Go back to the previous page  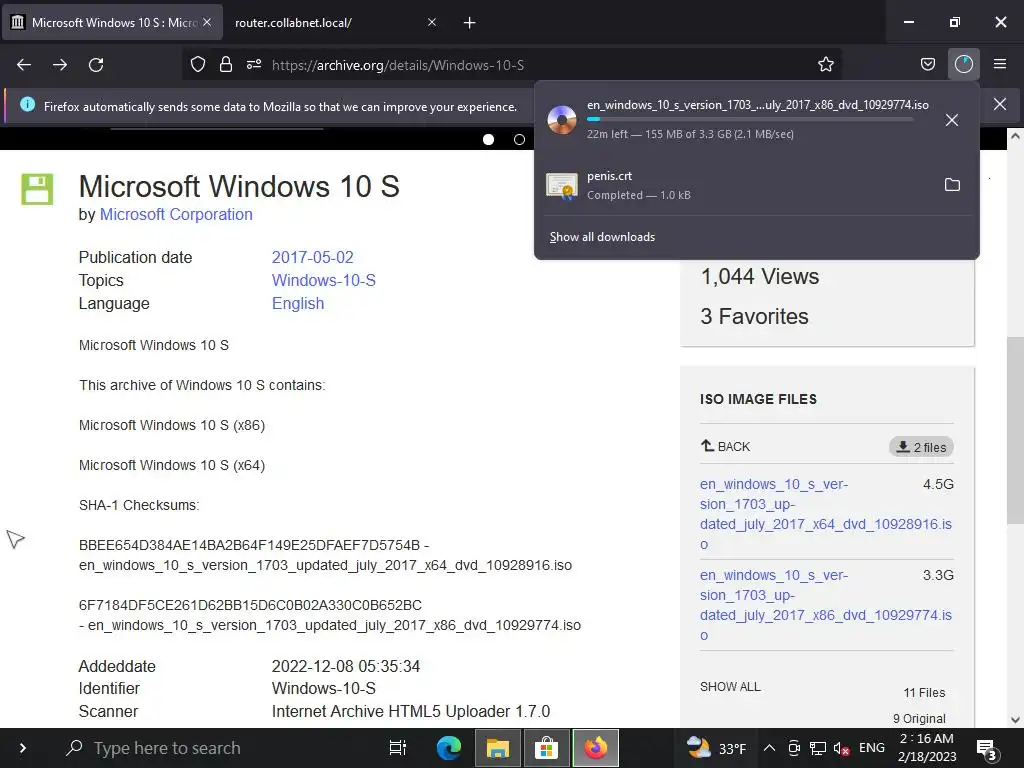24,65
